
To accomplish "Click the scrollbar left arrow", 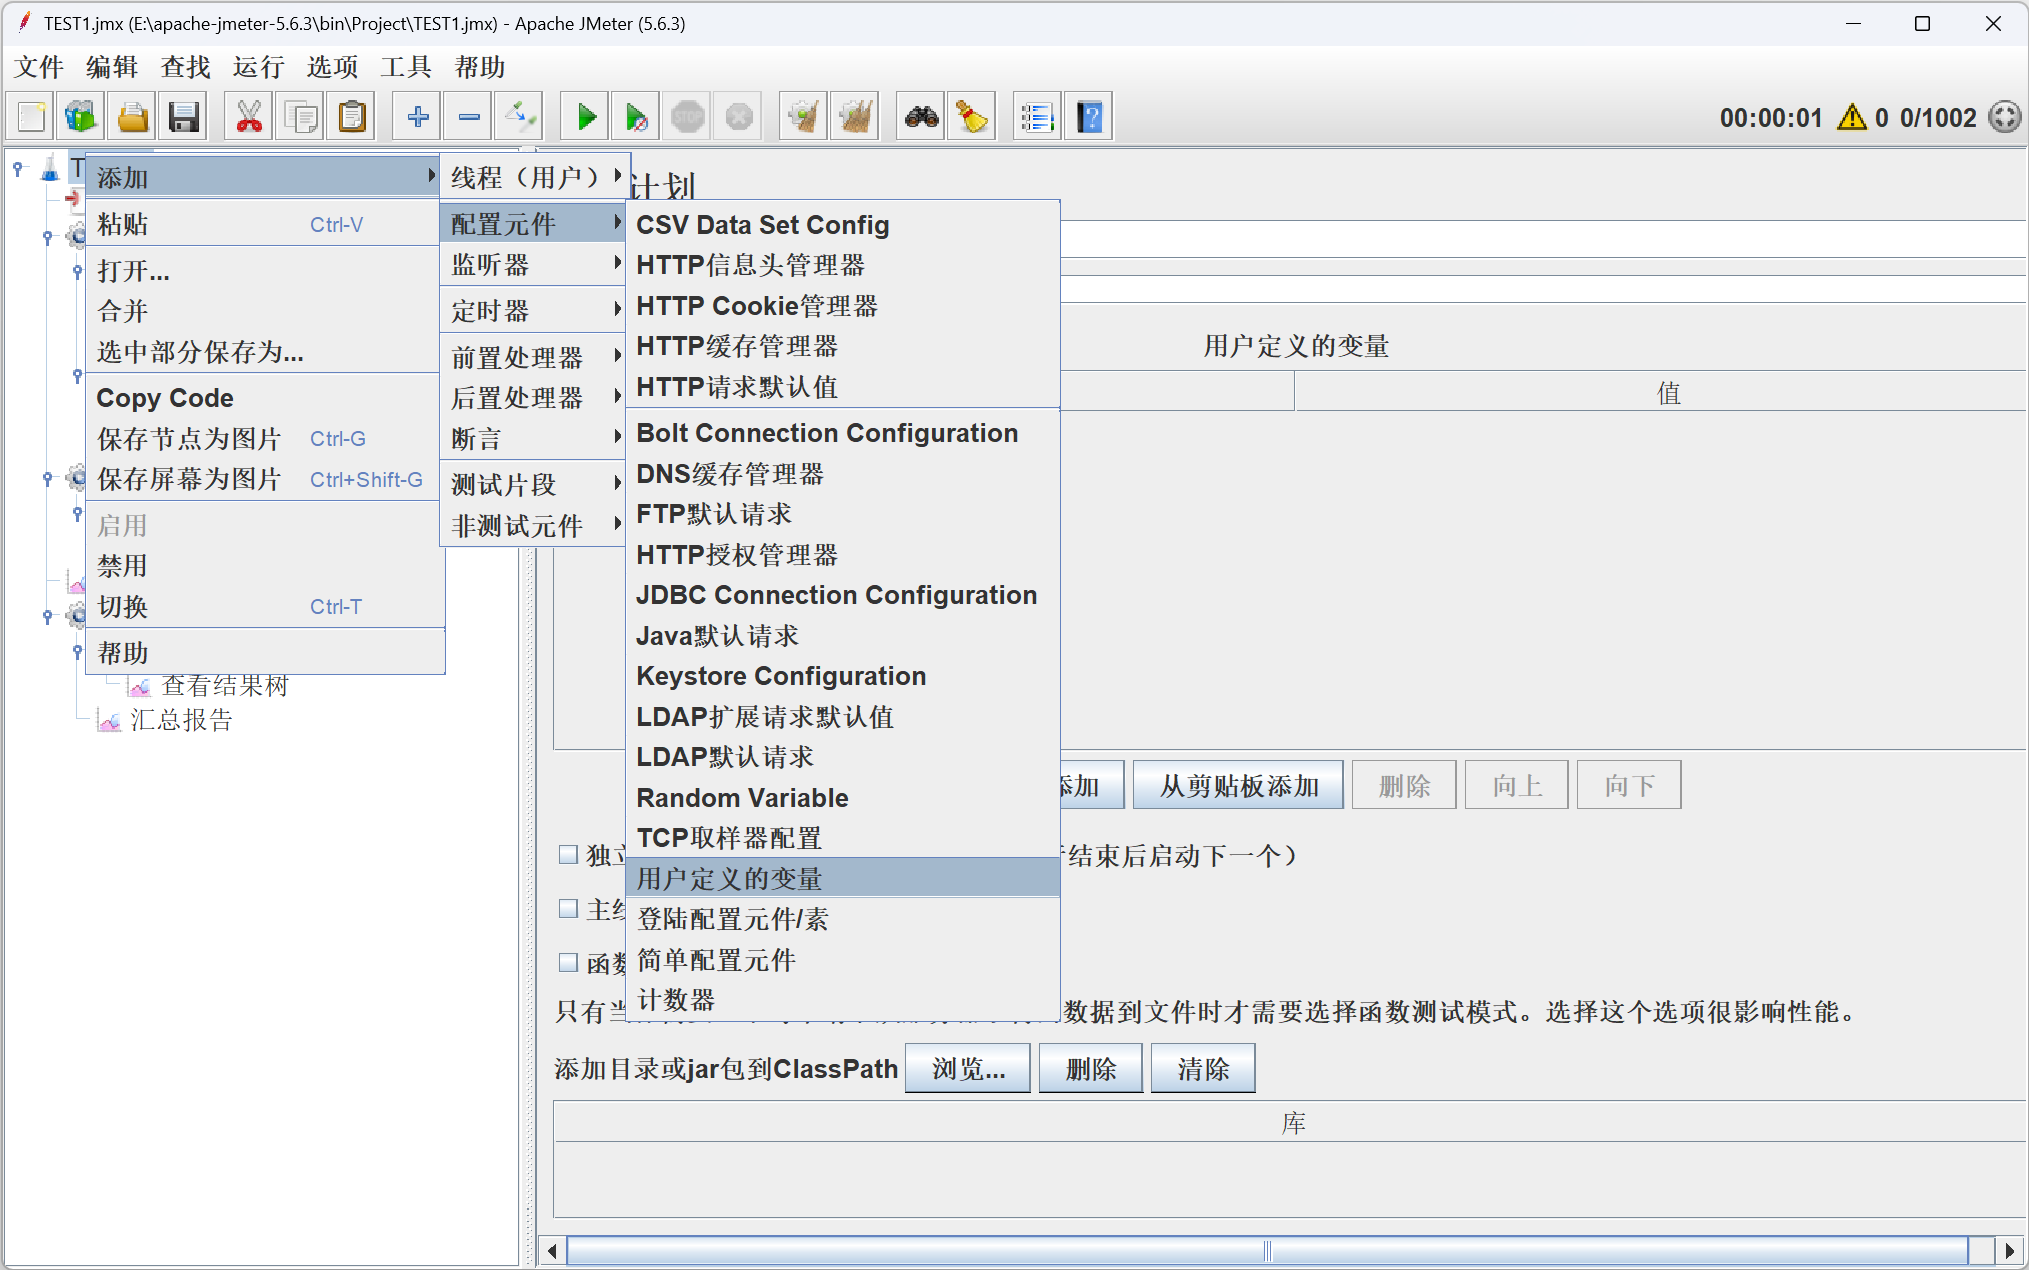I will [x=552, y=1251].
